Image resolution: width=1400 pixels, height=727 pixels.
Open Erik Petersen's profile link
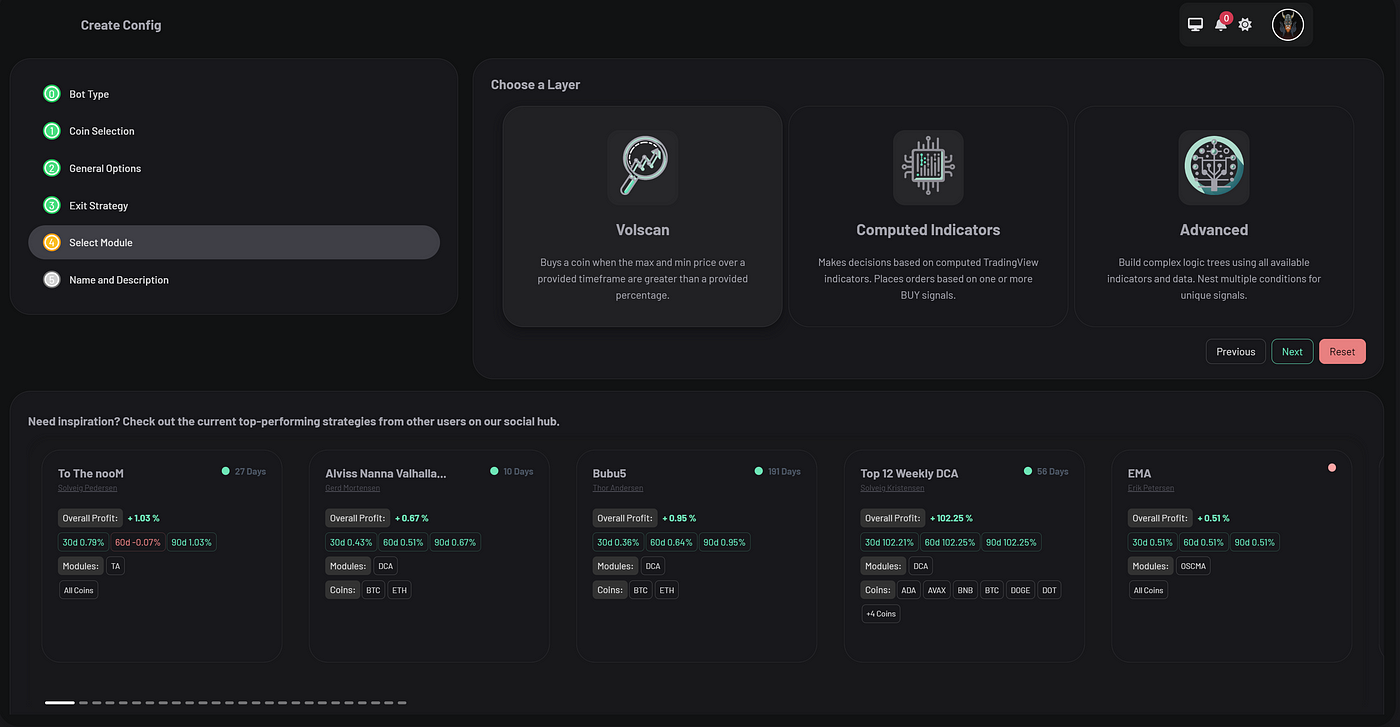[x=1151, y=488]
